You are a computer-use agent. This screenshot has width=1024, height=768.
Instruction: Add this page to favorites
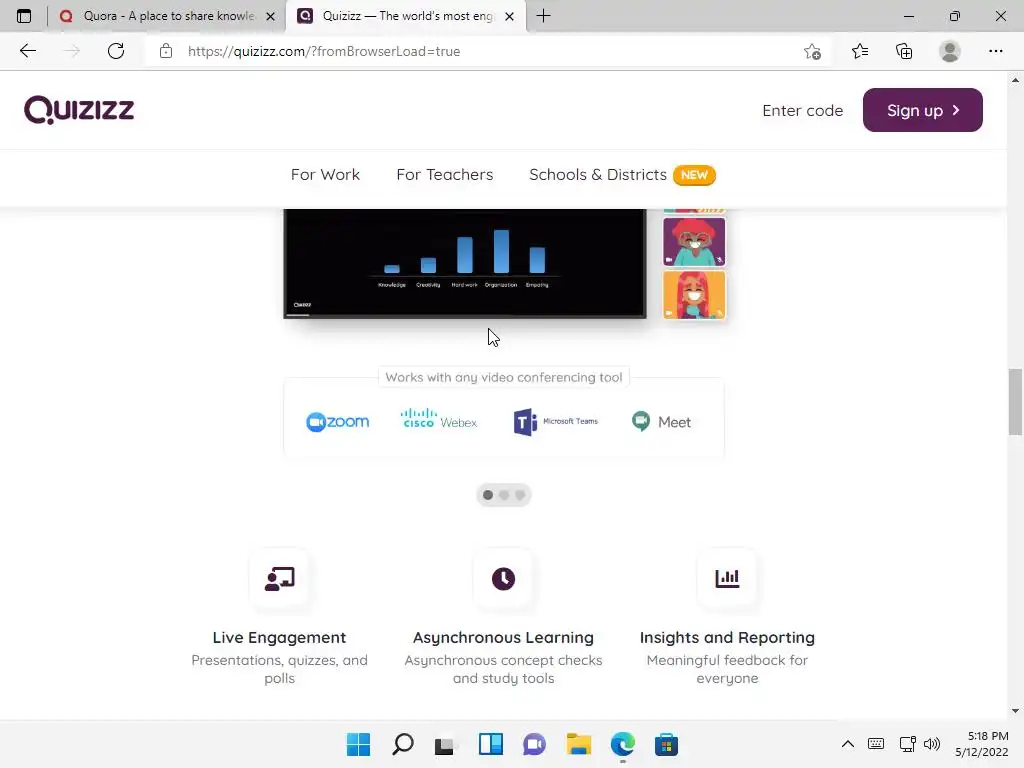point(812,51)
